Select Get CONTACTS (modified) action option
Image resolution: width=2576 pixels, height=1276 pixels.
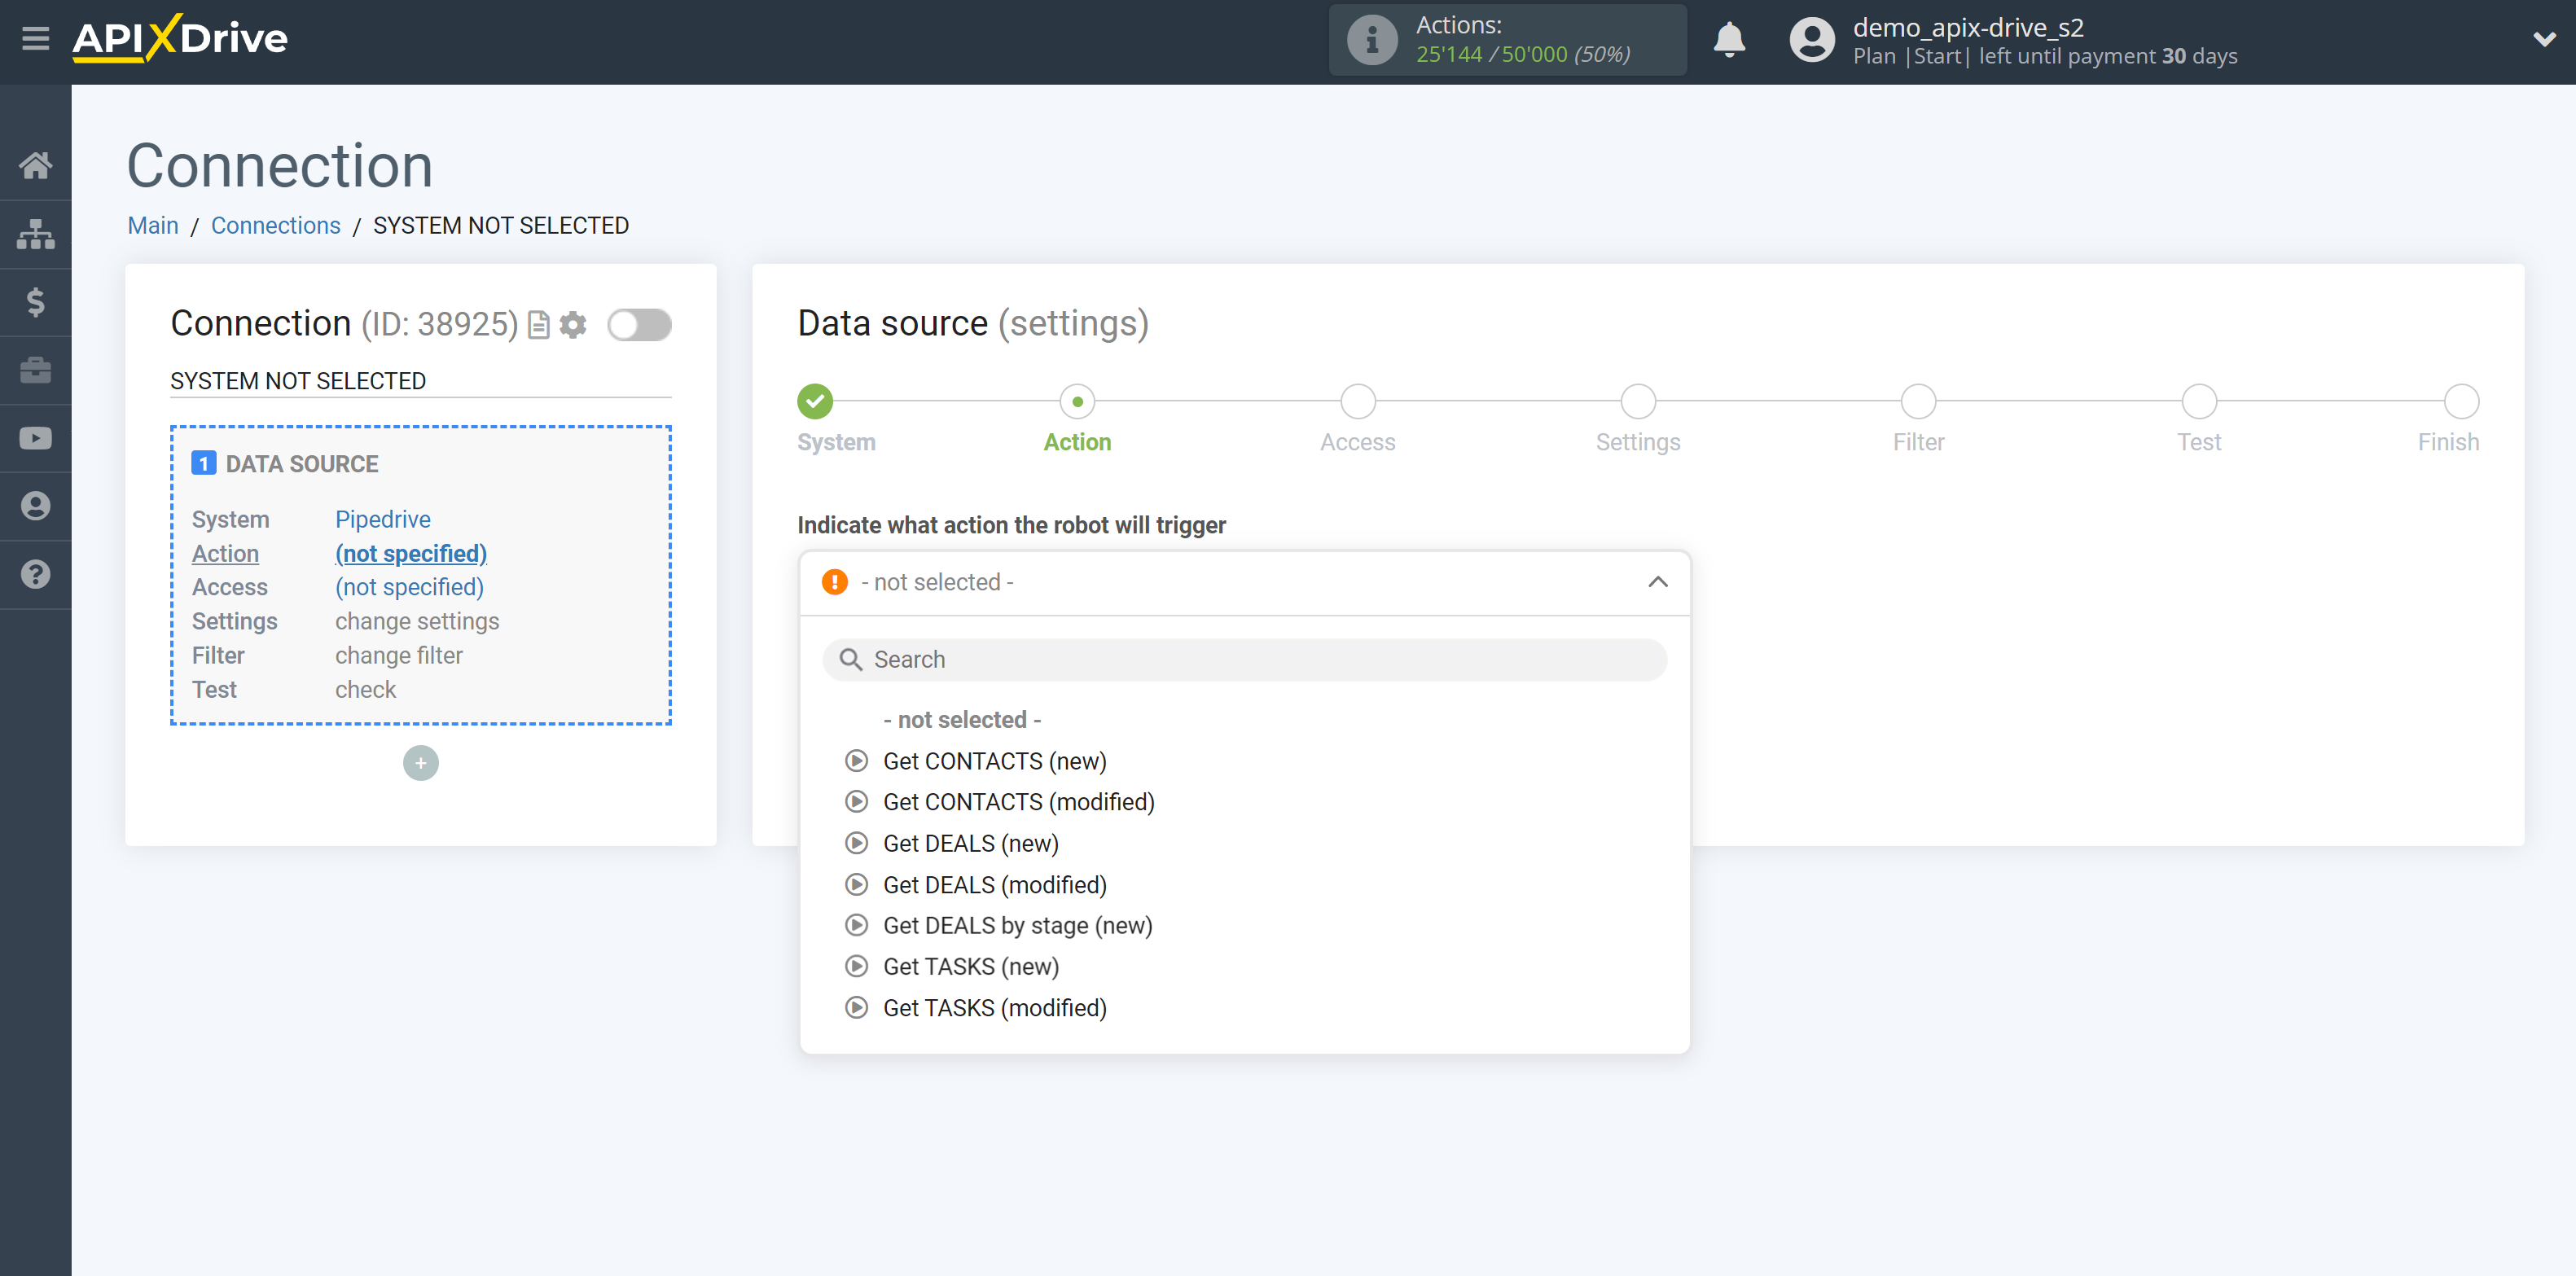point(1019,801)
